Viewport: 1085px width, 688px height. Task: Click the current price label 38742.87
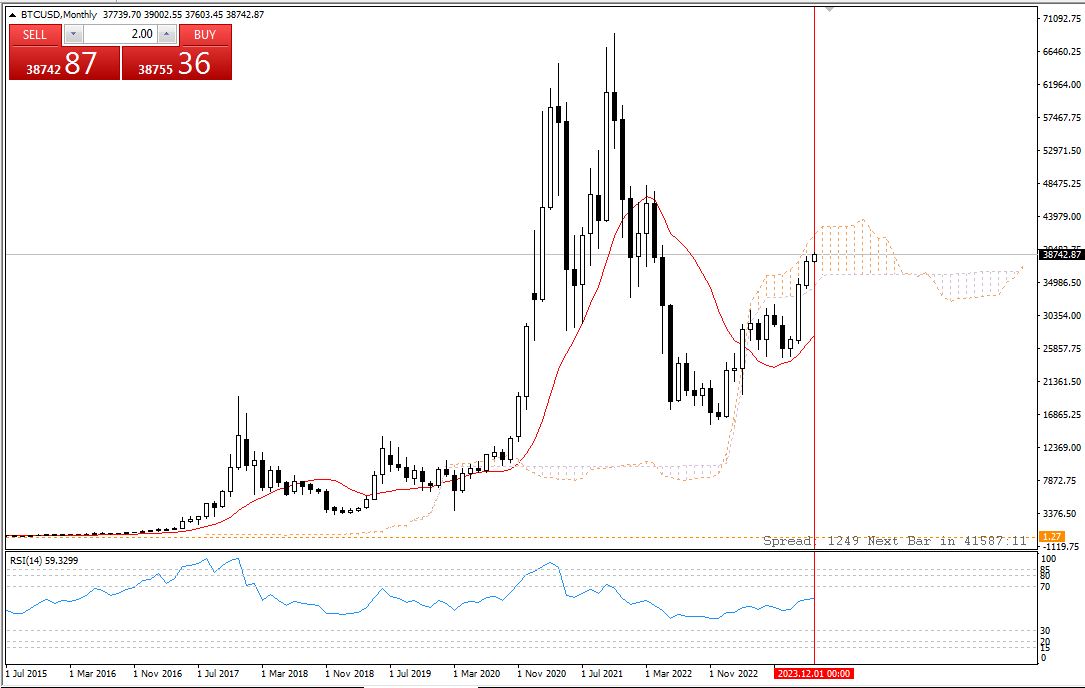click(x=1061, y=255)
